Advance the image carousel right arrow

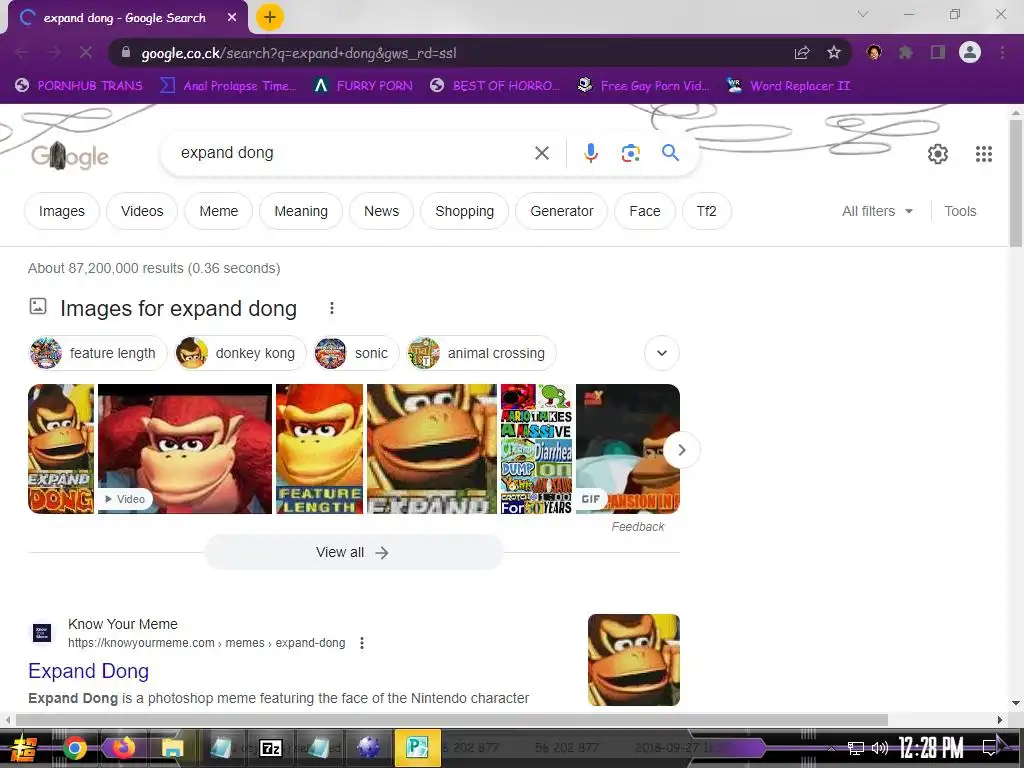681,450
